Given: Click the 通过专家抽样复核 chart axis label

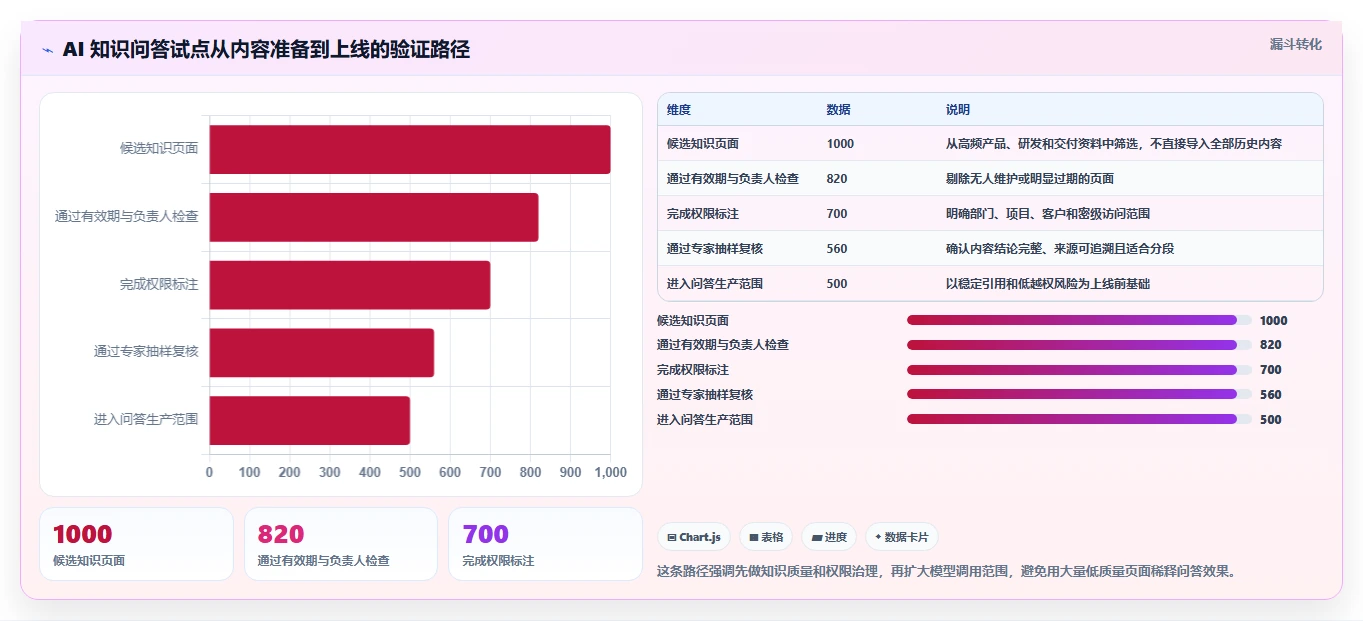Looking at the screenshot, I should (x=146, y=352).
